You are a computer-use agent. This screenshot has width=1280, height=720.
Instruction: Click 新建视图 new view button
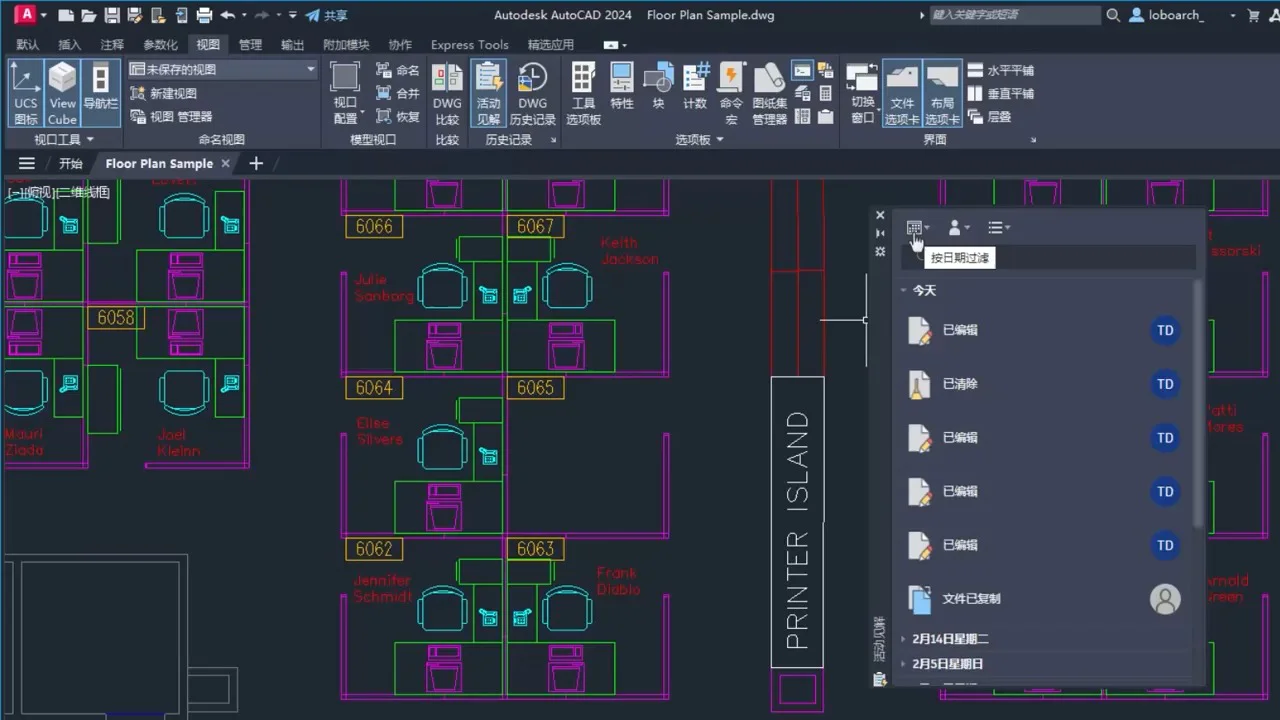[x=164, y=93]
